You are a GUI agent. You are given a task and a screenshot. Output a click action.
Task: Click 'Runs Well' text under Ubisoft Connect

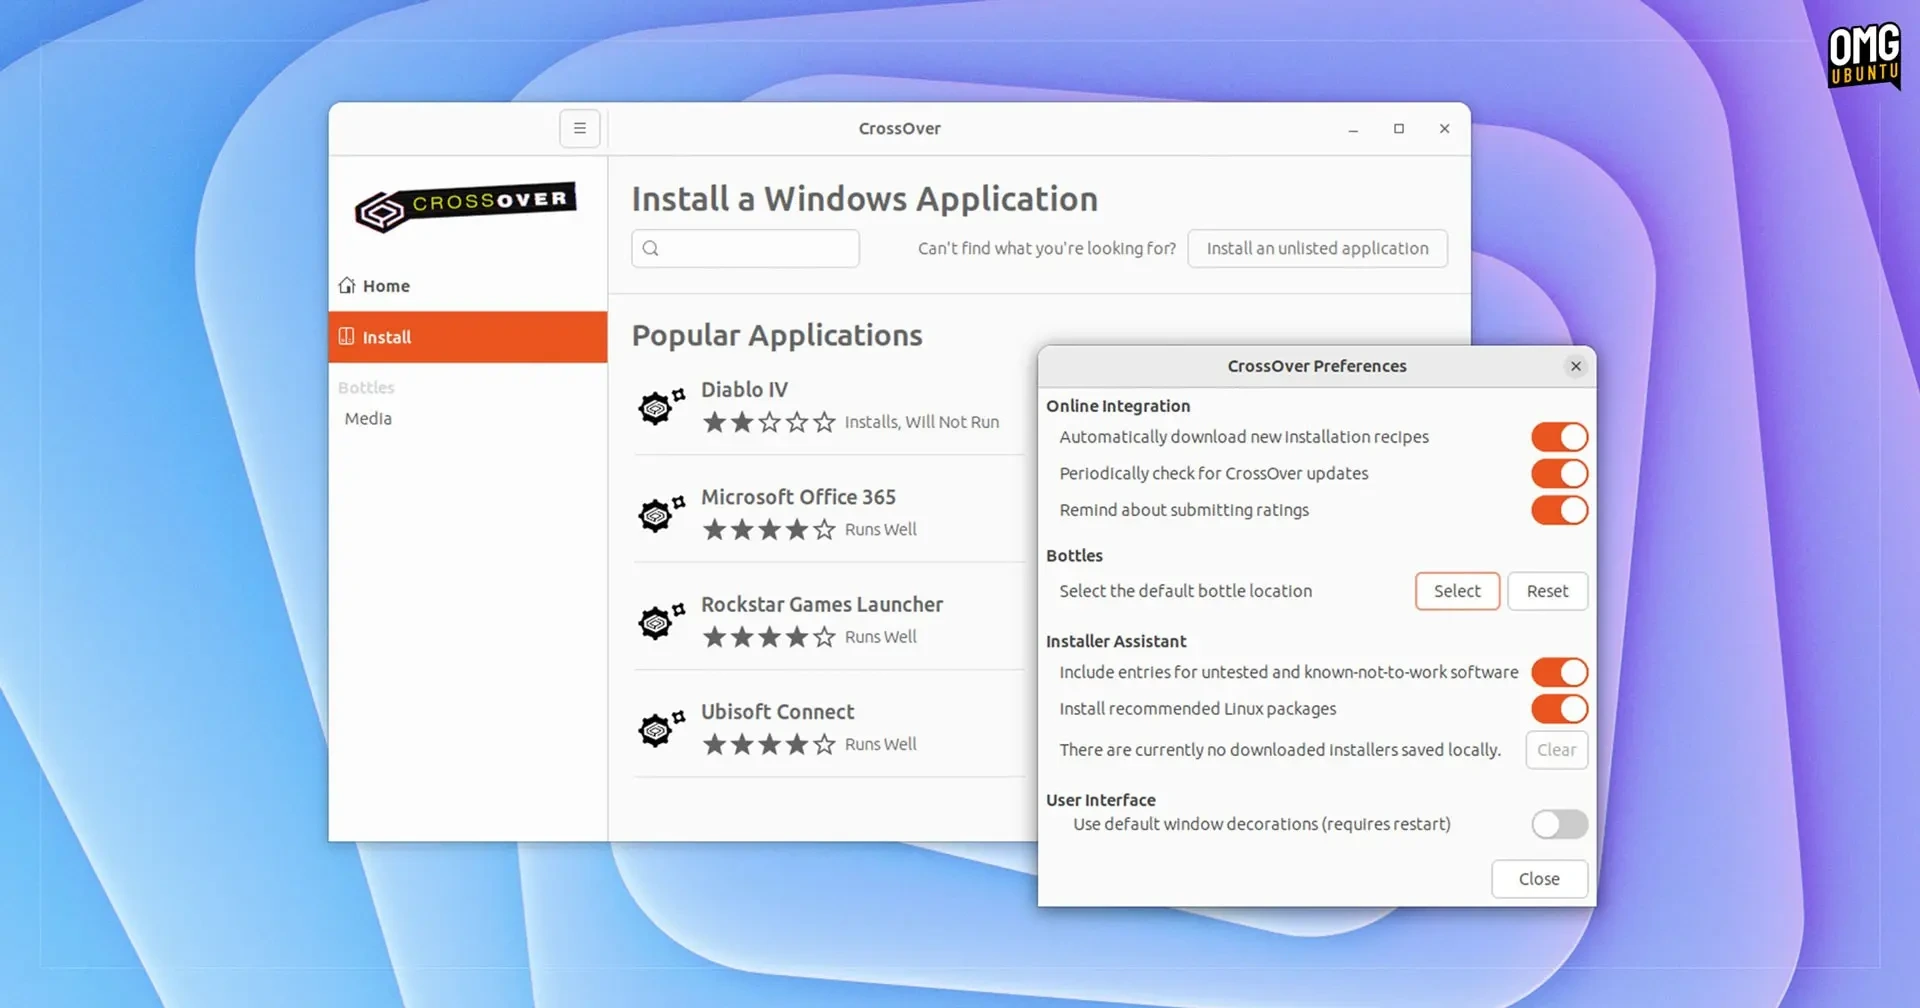click(x=880, y=744)
